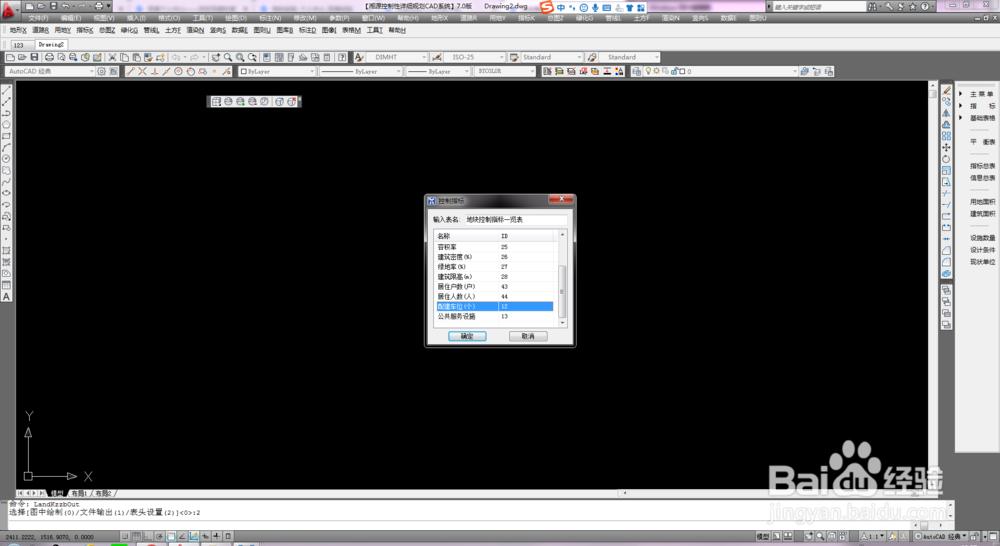1000x546 pixels.
Task: Select the Line tool in the left draw toolbar
Action: tap(6, 90)
